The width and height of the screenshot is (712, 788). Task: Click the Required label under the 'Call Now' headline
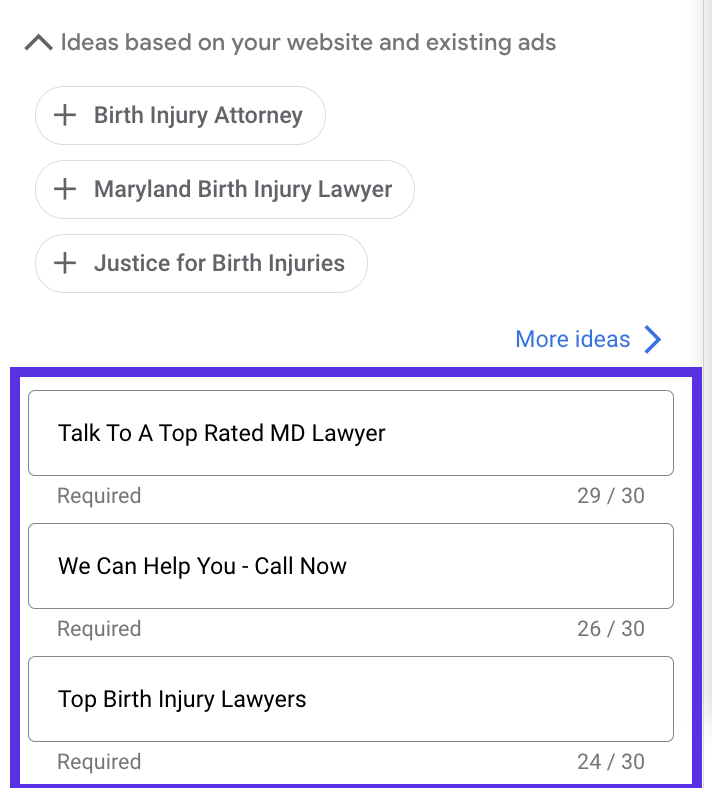click(99, 629)
